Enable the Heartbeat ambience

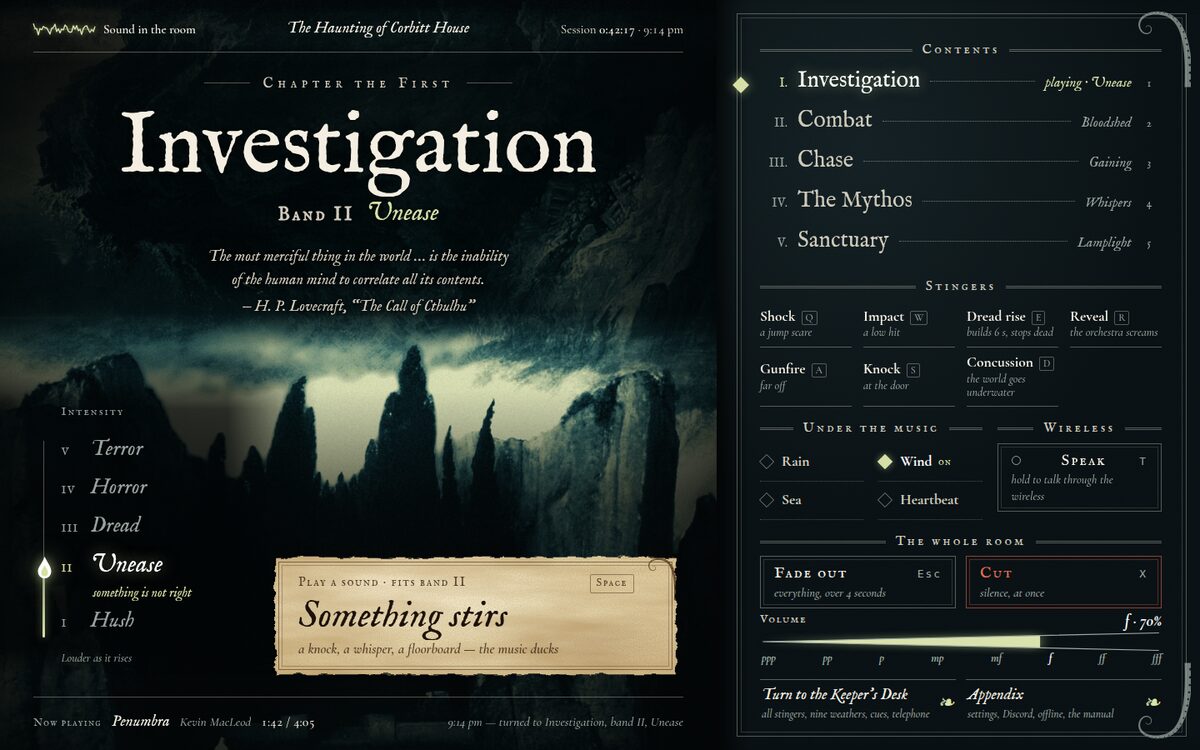click(x=929, y=500)
